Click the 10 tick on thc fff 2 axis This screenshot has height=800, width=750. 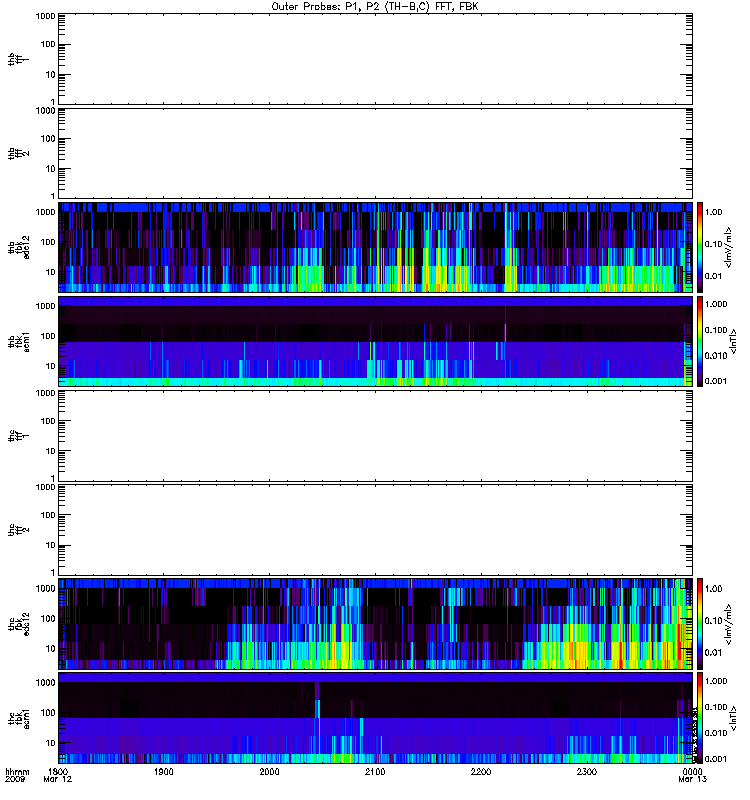click(x=51, y=545)
